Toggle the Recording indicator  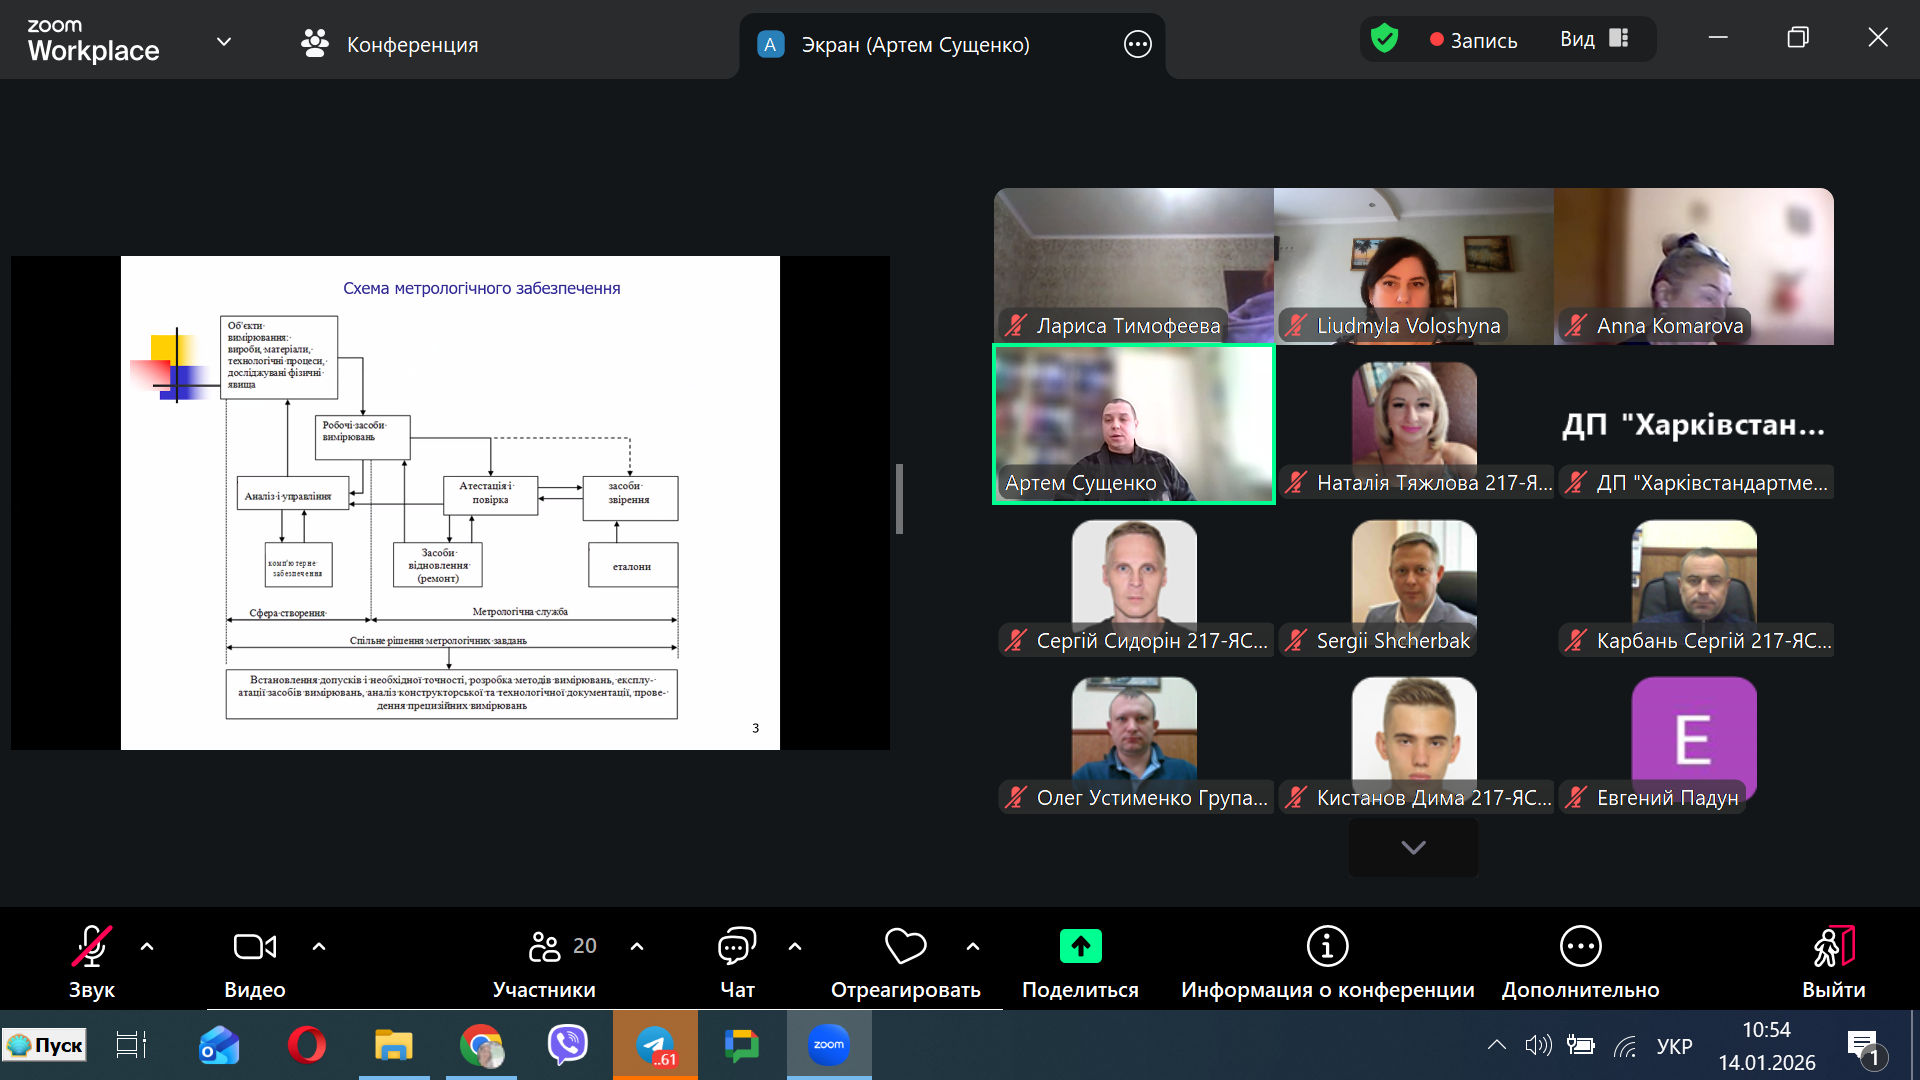point(1473,40)
